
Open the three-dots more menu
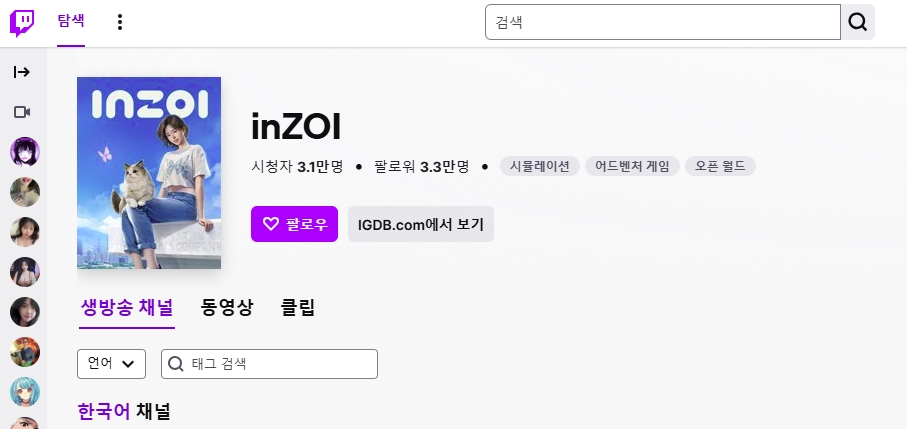pyautogui.click(x=120, y=22)
